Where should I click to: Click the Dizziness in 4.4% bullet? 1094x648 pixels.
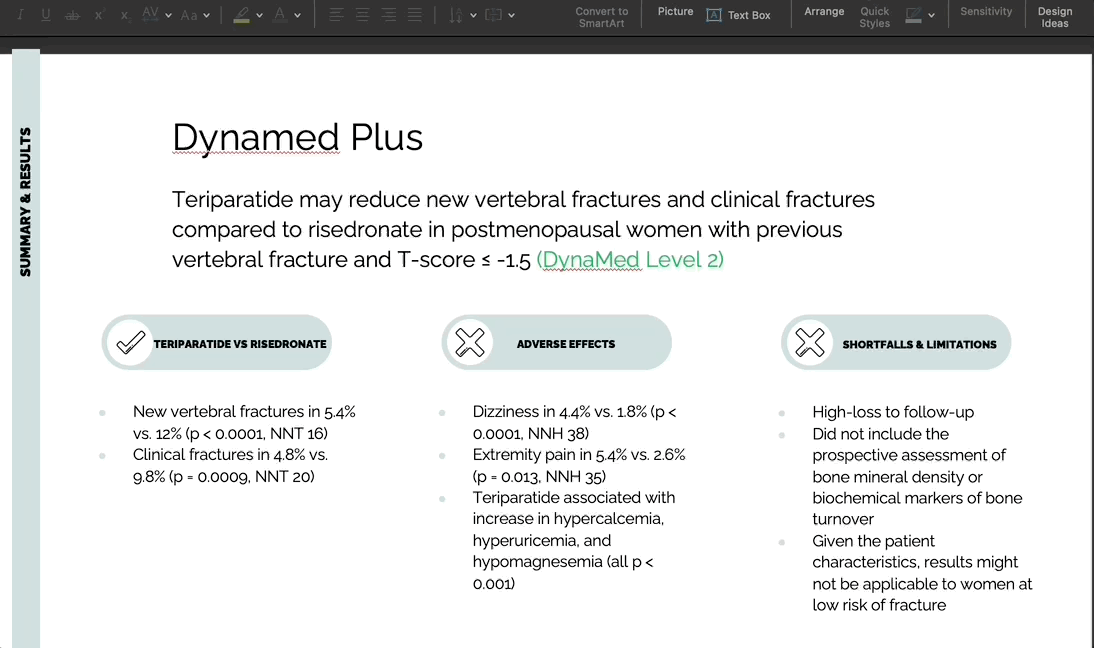tap(574, 423)
